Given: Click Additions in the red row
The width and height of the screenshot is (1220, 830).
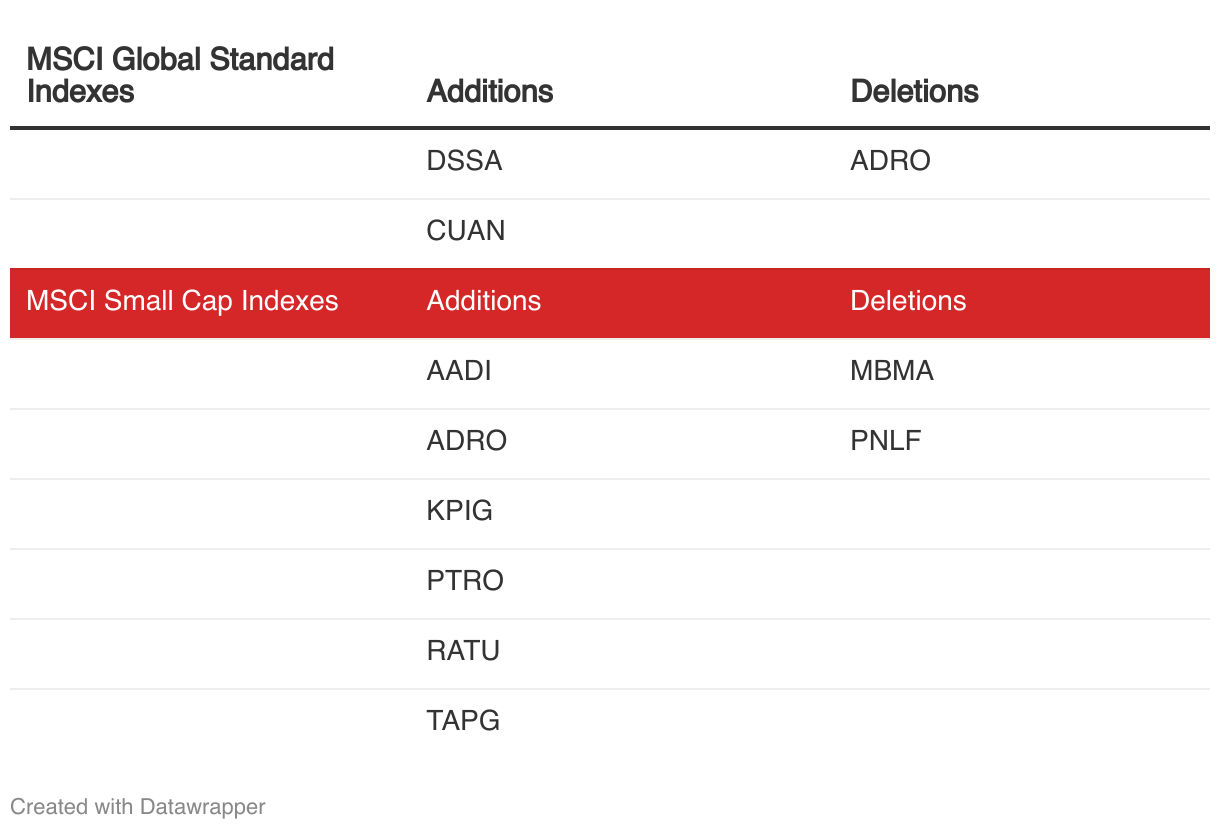Looking at the screenshot, I should (484, 301).
